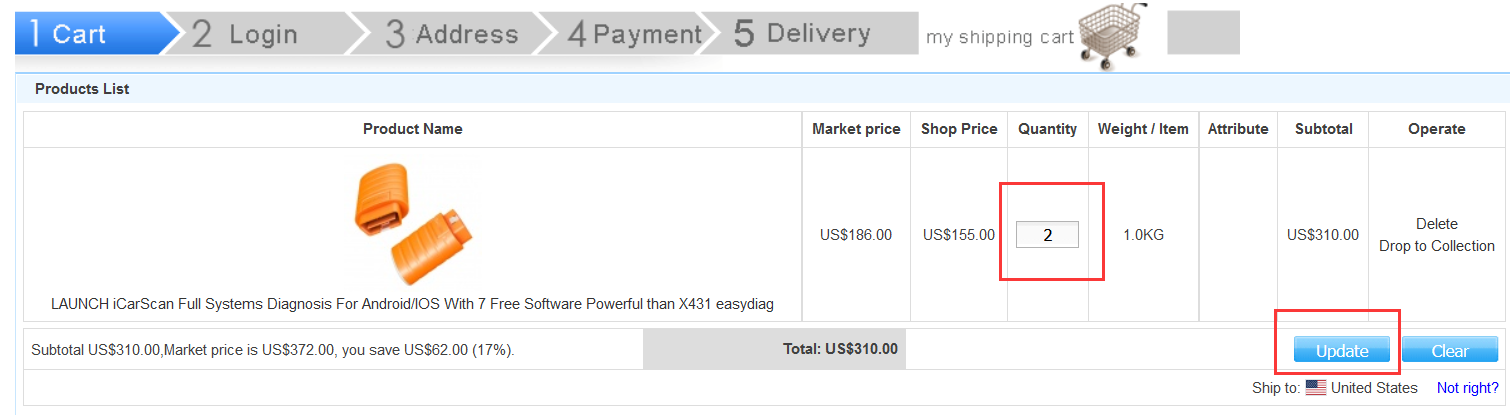
Task: Go to the 1 Cart step
Action: (88, 34)
